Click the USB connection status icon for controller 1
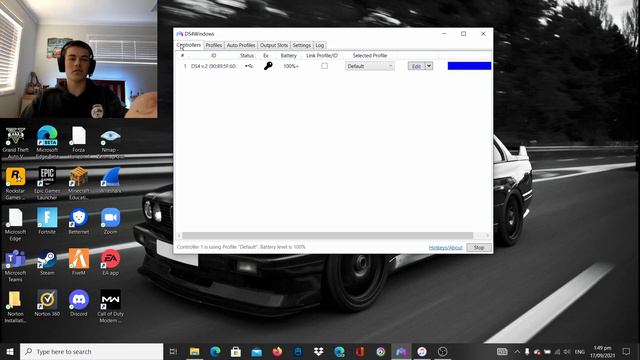 (249, 66)
